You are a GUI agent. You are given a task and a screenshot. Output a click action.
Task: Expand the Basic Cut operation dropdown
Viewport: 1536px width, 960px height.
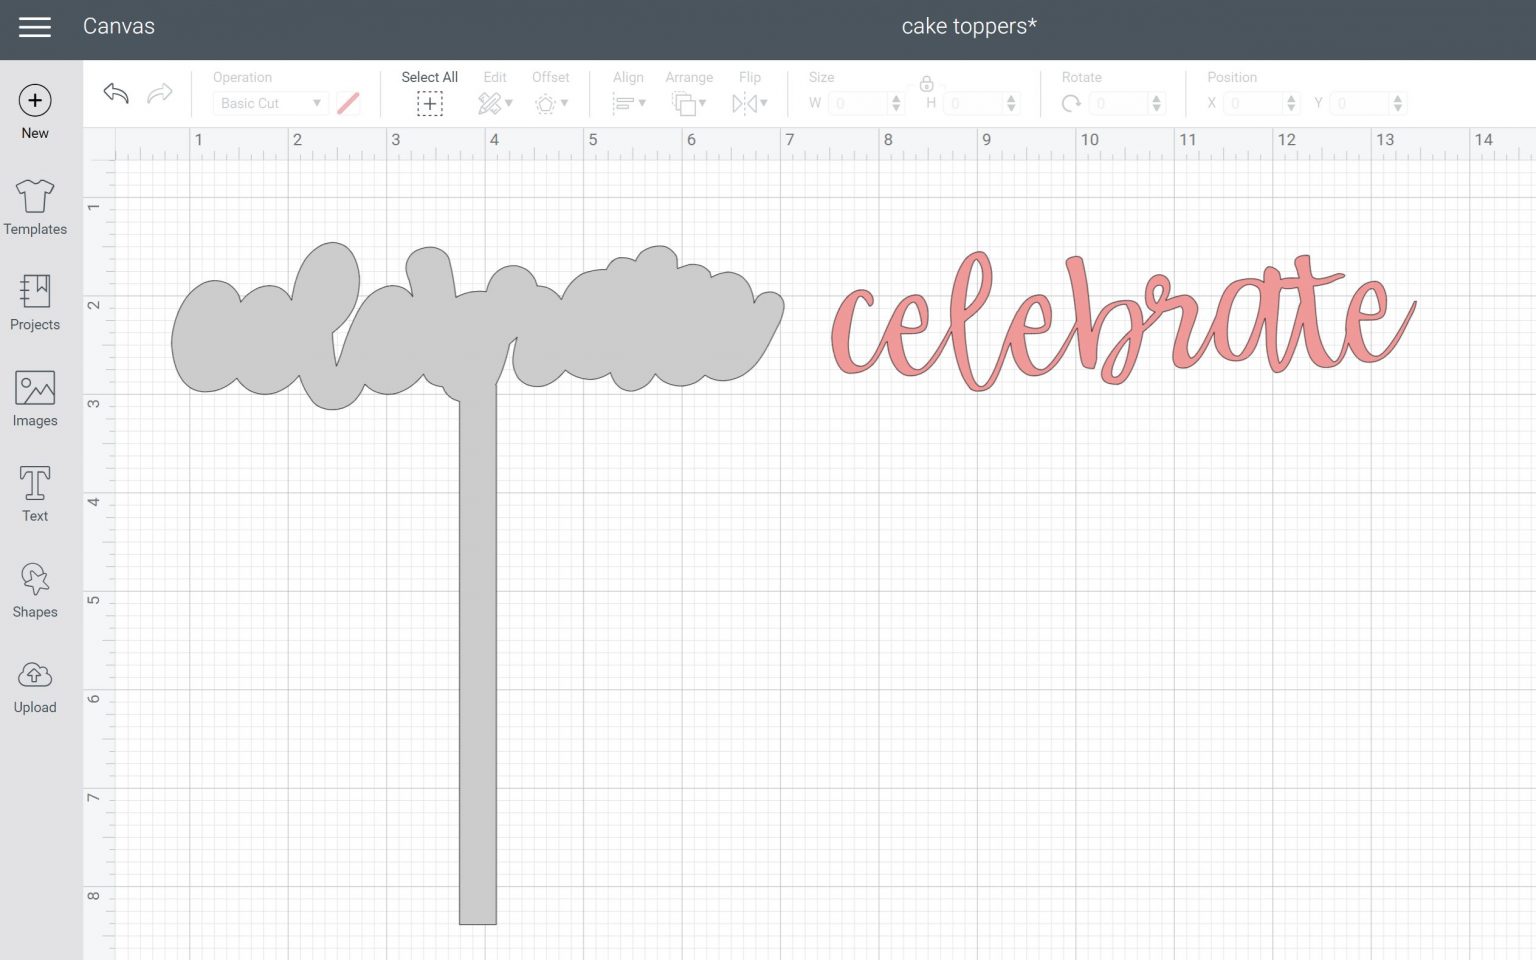click(270, 103)
